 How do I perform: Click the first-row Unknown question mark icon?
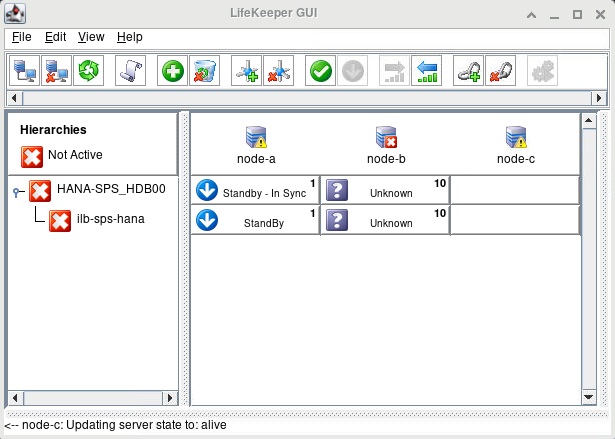pyautogui.click(x=337, y=190)
